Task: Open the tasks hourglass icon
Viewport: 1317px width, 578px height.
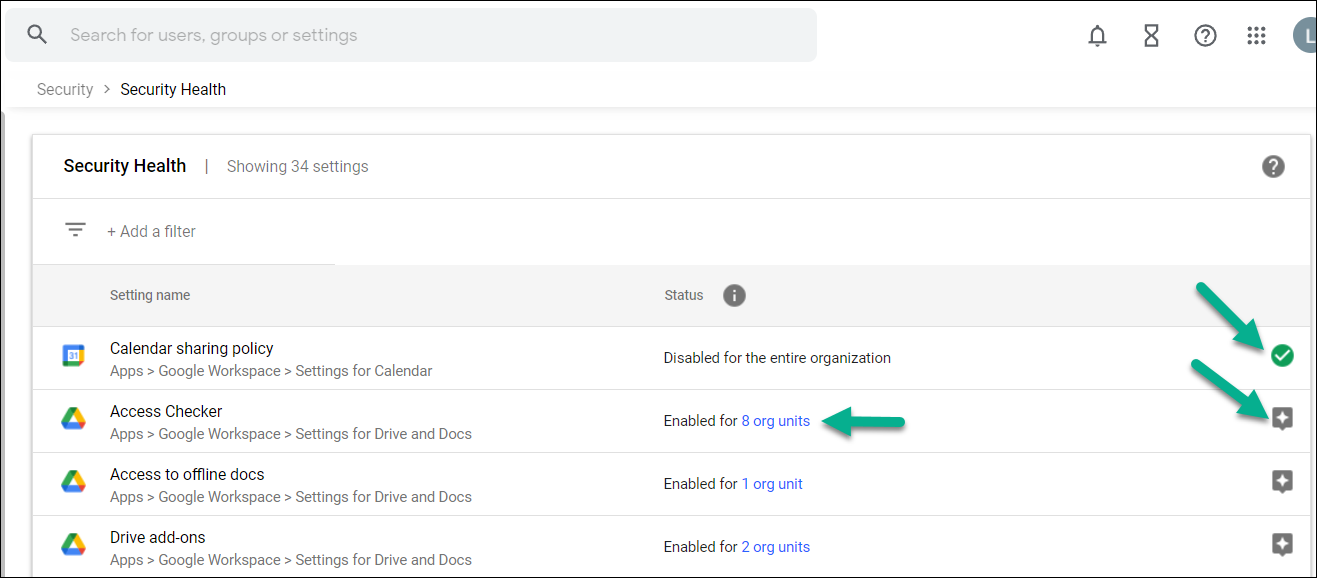Action: pyautogui.click(x=1151, y=36)
